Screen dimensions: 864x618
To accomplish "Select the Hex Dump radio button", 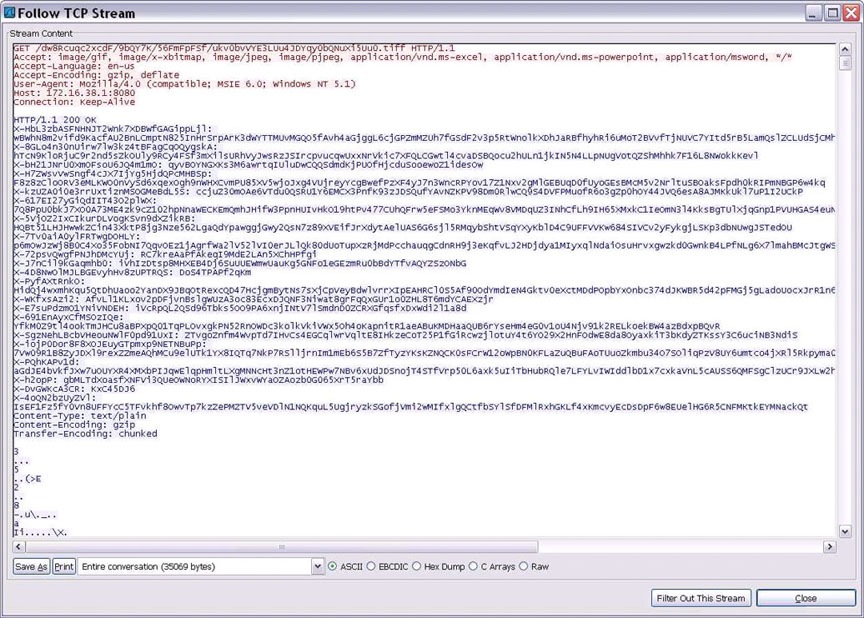I will (x=417, y=566).
